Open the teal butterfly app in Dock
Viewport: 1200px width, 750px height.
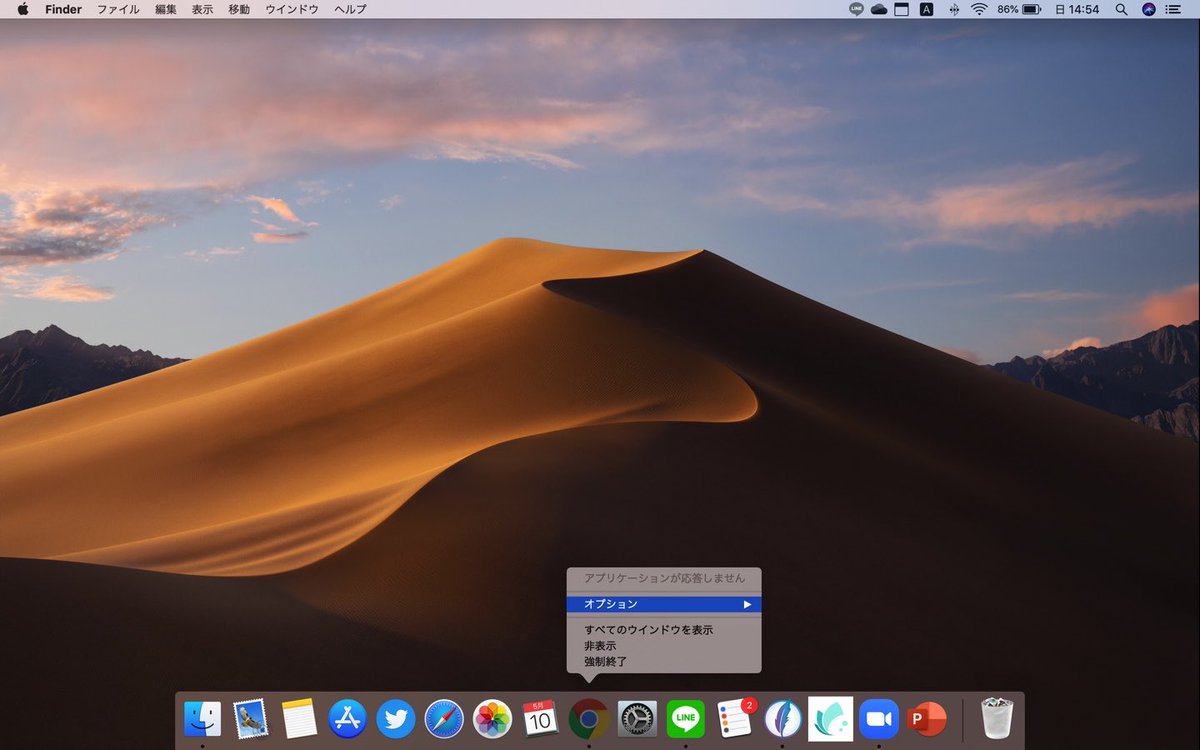(831, 718)
